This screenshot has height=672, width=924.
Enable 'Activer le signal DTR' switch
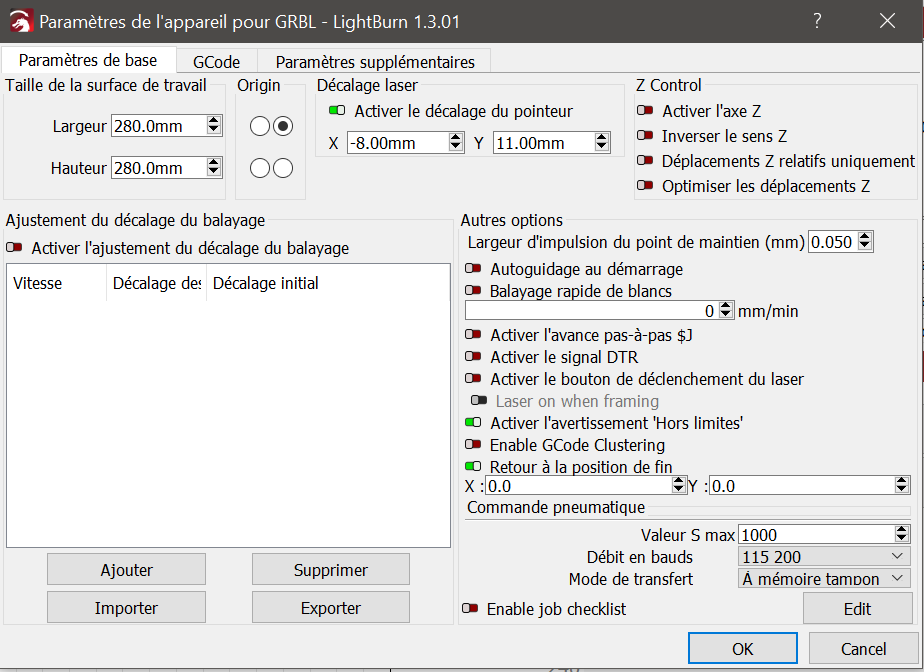(473, 357)
